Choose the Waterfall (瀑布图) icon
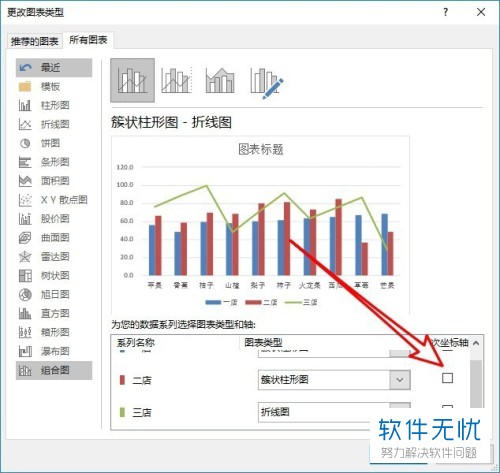Image resolution: width=500 pixels, height=473 pixels. coord(25,351)
